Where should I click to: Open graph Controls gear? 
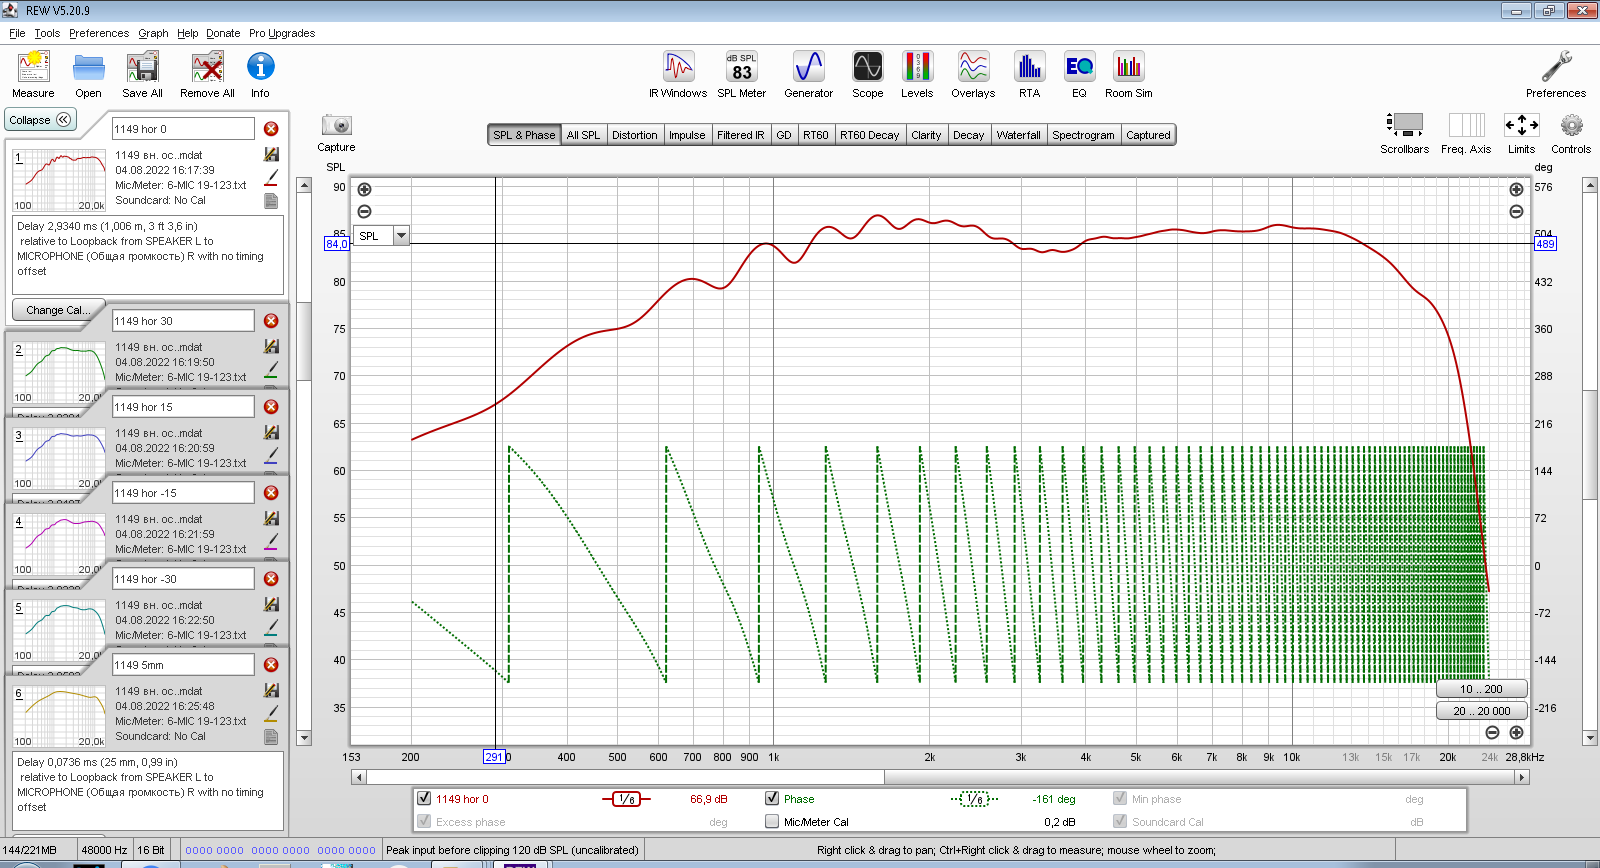pyautogui.click(x=1571, y=132)
